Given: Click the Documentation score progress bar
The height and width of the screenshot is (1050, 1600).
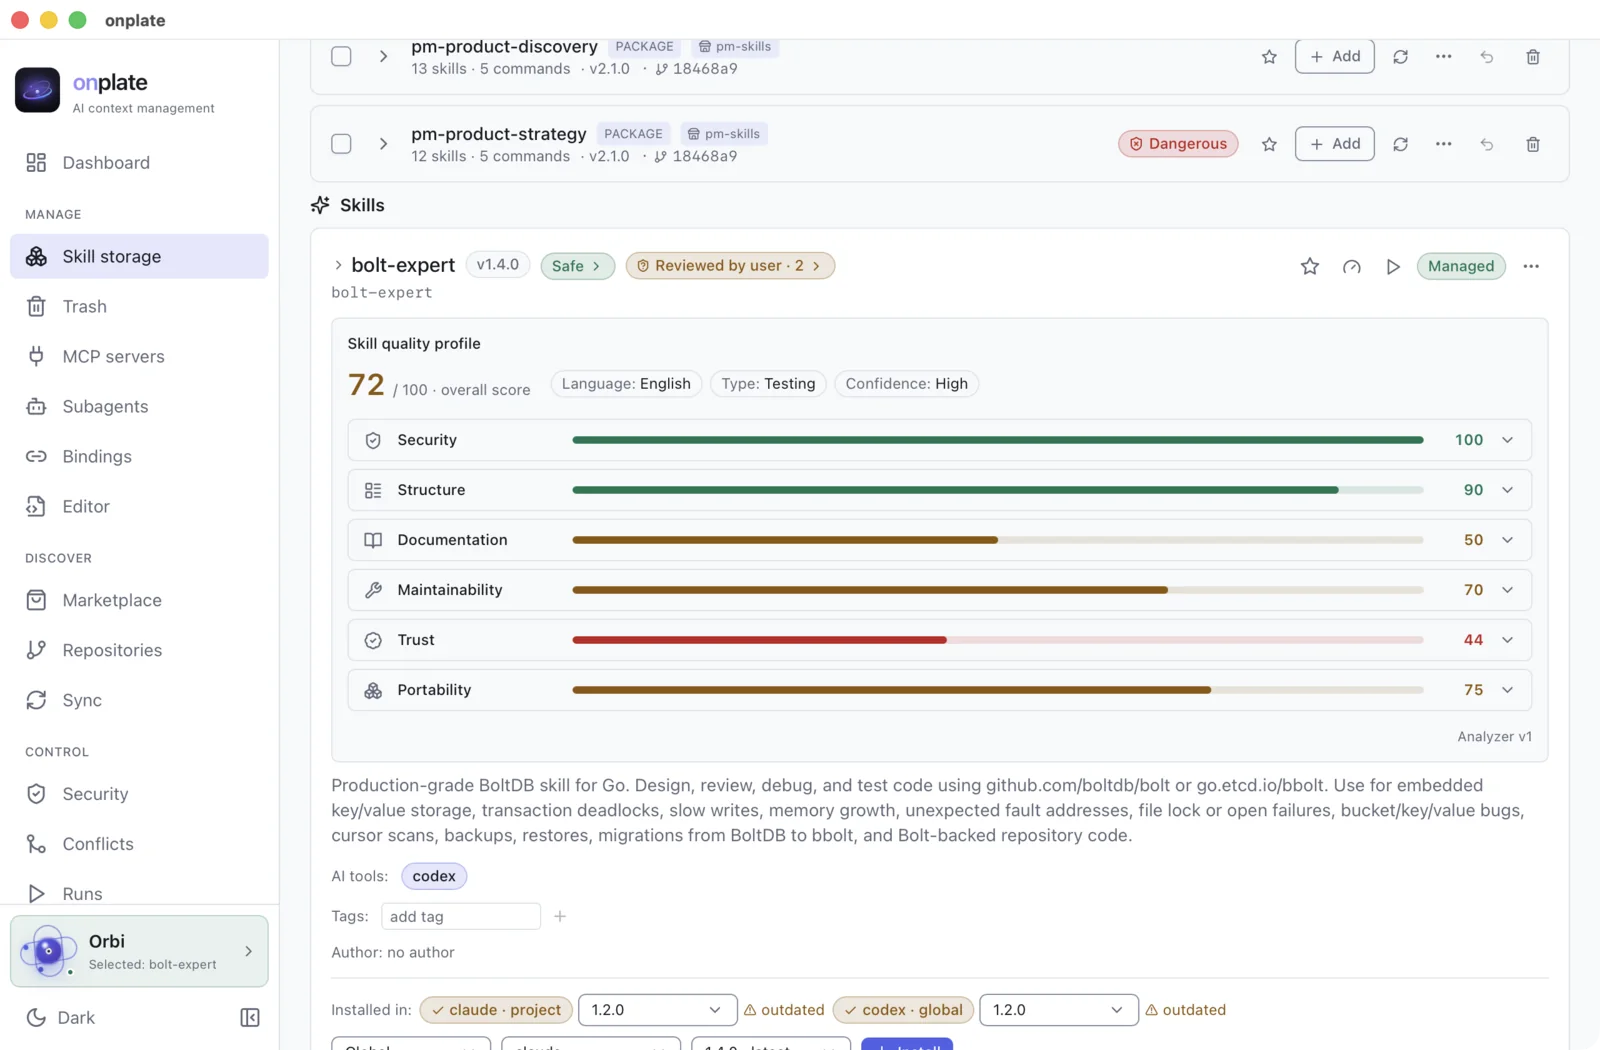Looking at the screenshot, I should pos(997,540).
